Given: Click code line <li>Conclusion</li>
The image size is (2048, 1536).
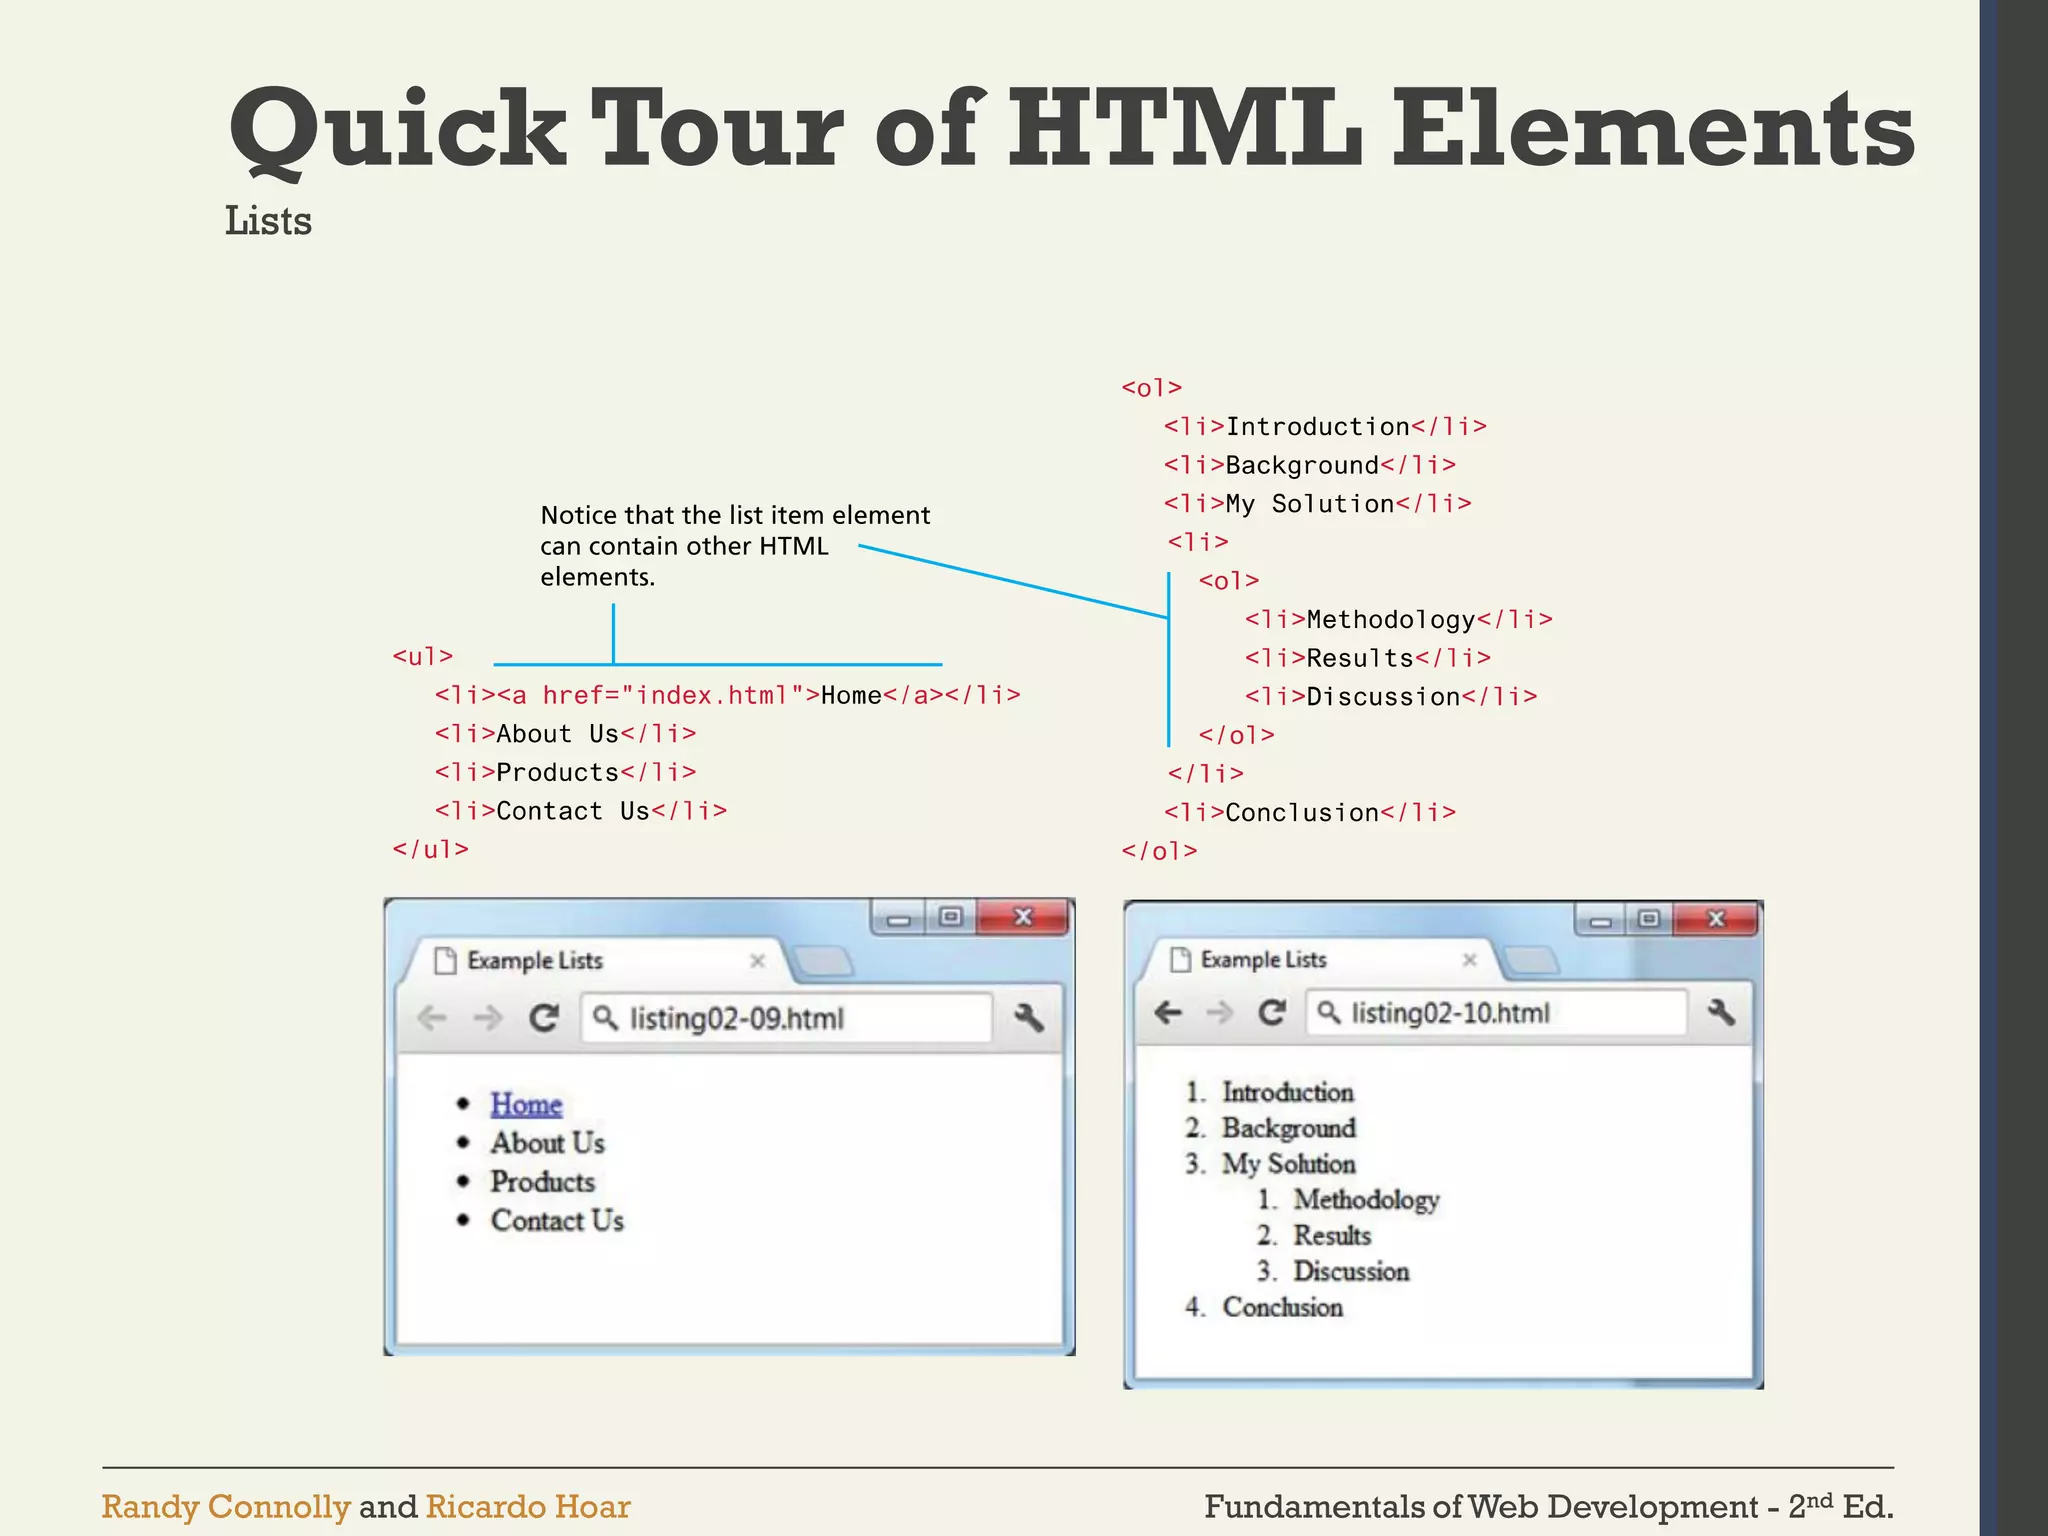Looking at the screenshot, I should (1310, 813).
